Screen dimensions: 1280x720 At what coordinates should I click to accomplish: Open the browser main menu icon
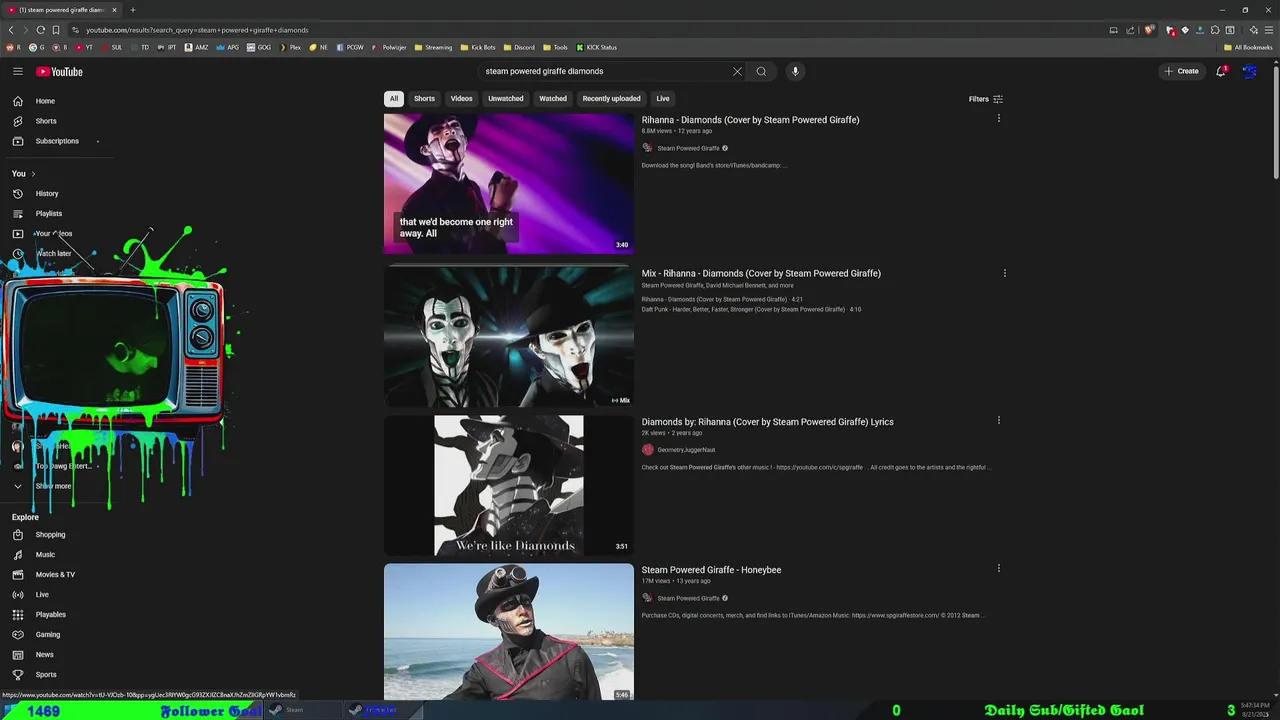(x=1268, y=30)
